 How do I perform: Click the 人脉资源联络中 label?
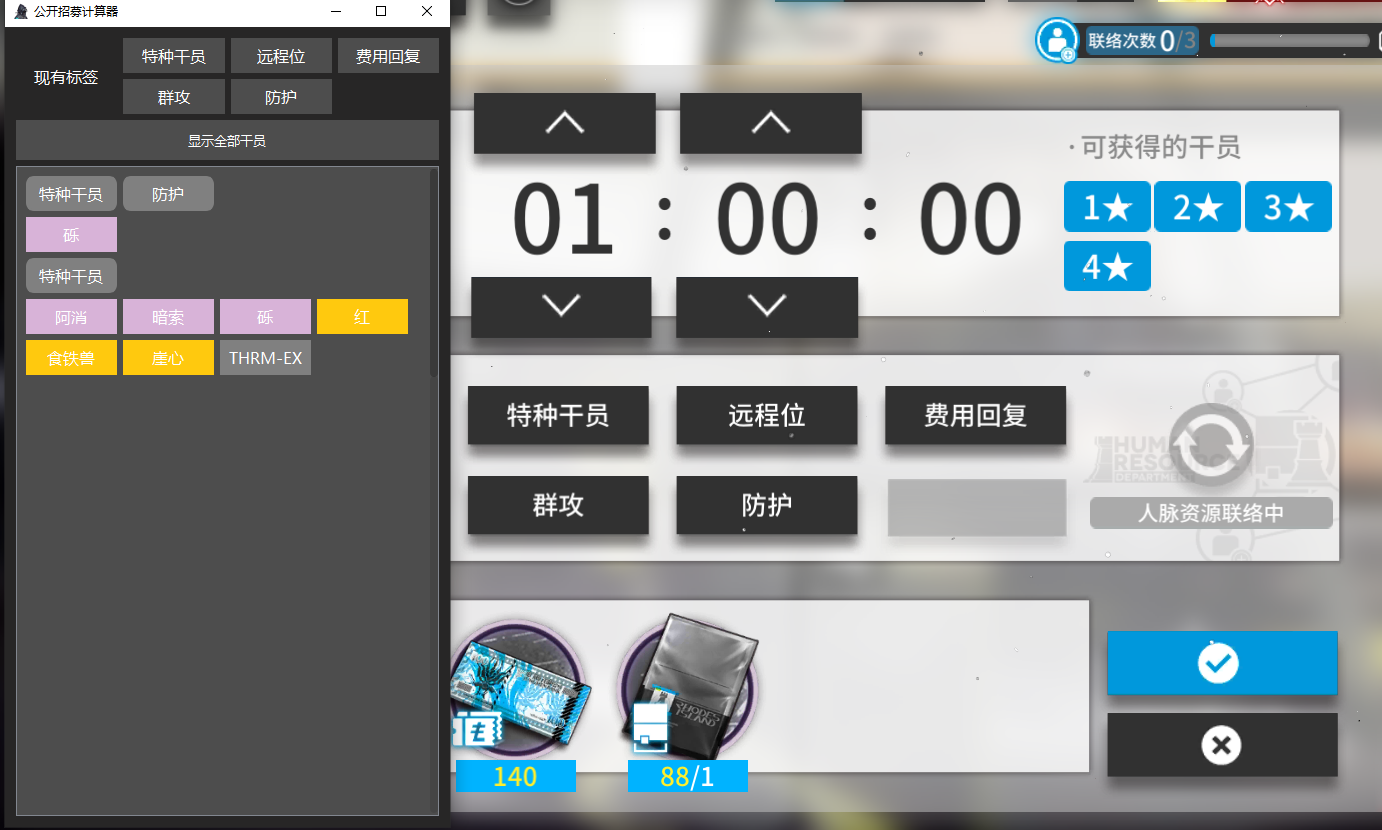(x=1211, y=513)
